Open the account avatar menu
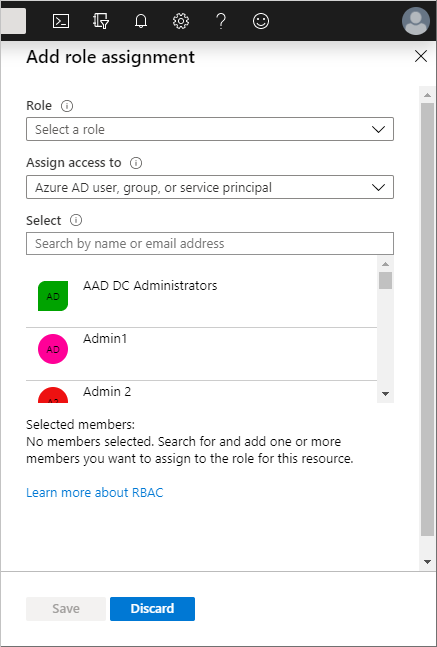 pos(416,21)
